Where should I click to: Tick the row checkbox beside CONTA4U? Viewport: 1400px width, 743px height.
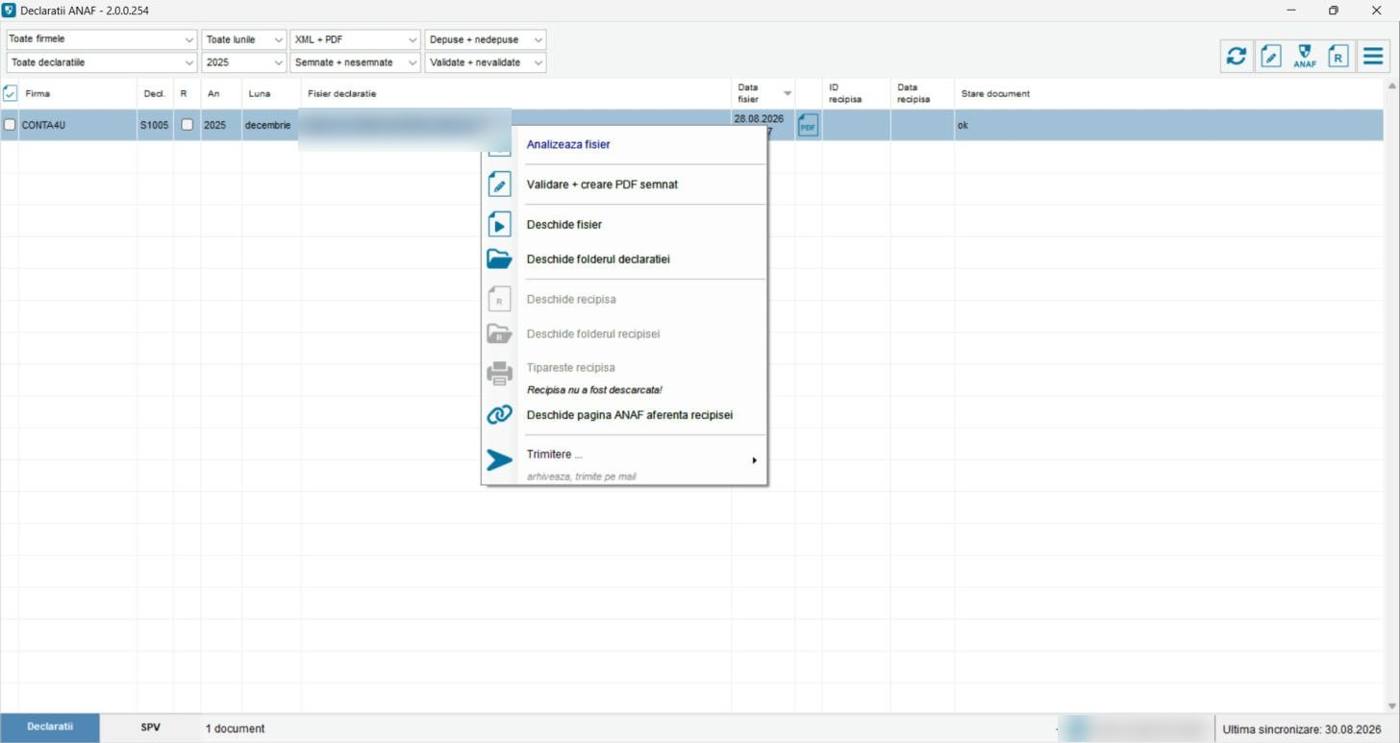[10, 125]
